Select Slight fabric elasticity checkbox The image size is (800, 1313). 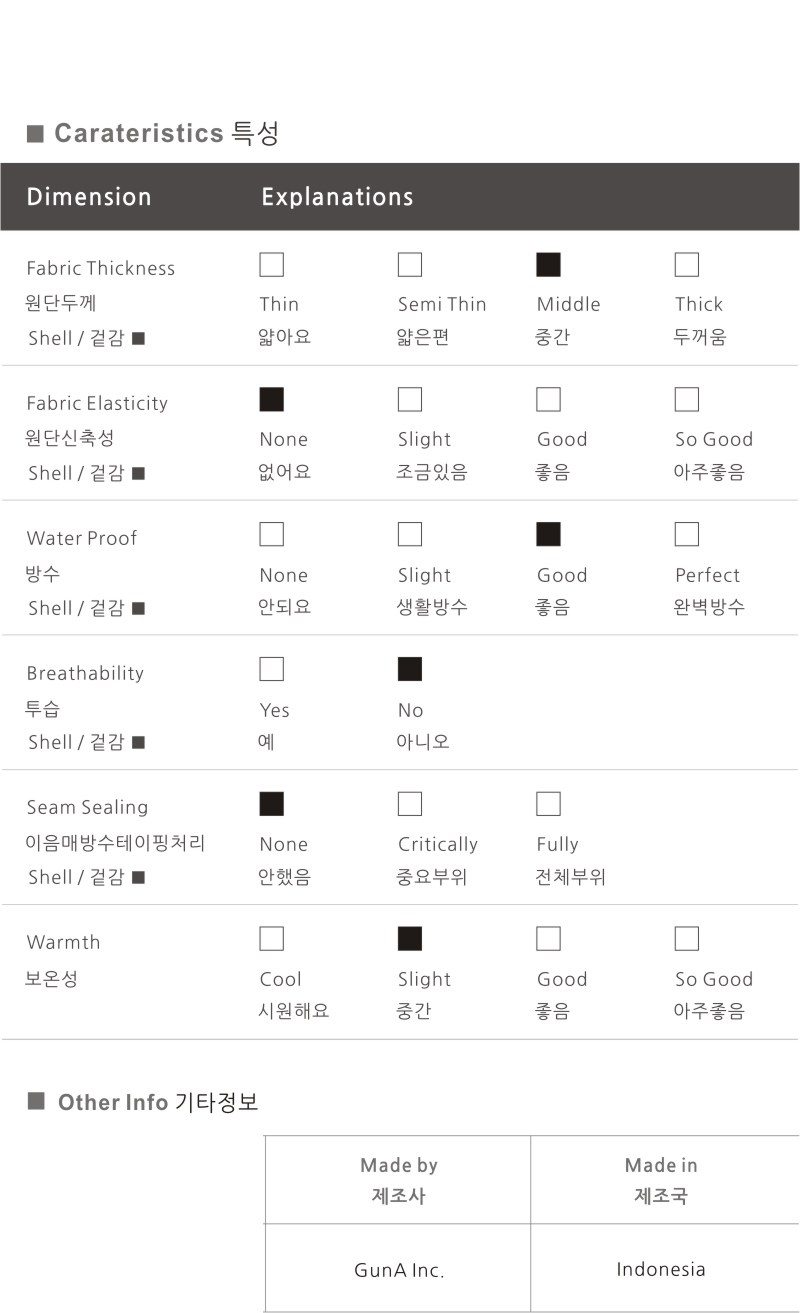[x=410, y=400]
